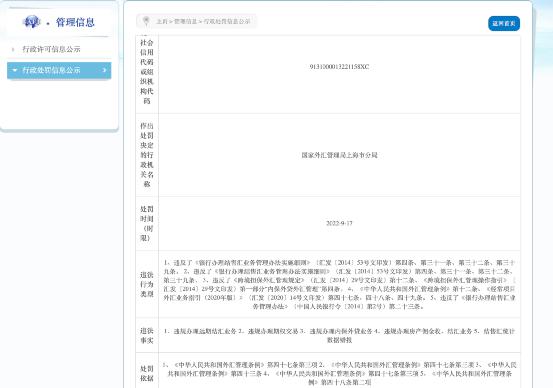Click violation type text citing 汇发〔2014〕53号
Screen dimensions: 553x388
(339, 284)
